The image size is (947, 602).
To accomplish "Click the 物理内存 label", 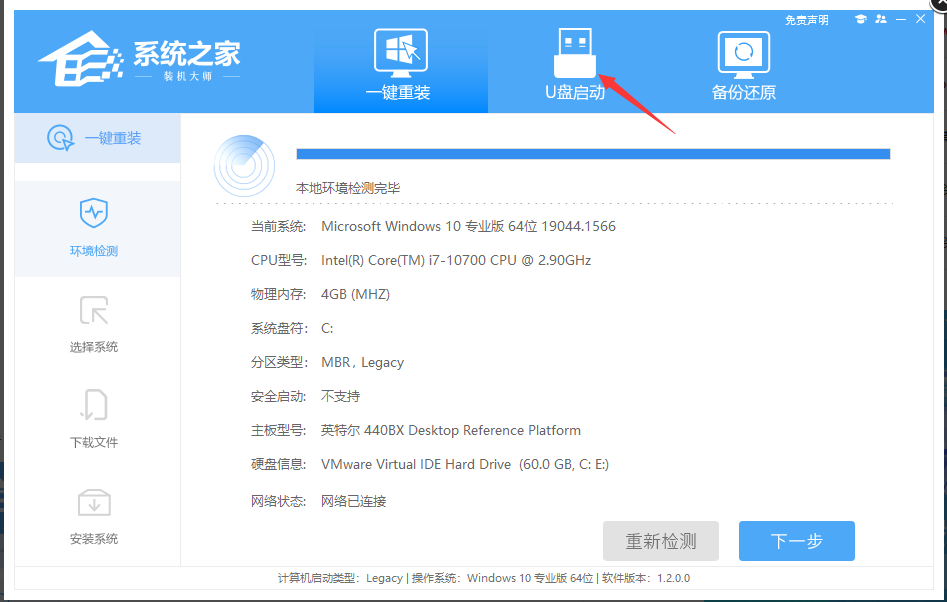I will coord(278,294).
